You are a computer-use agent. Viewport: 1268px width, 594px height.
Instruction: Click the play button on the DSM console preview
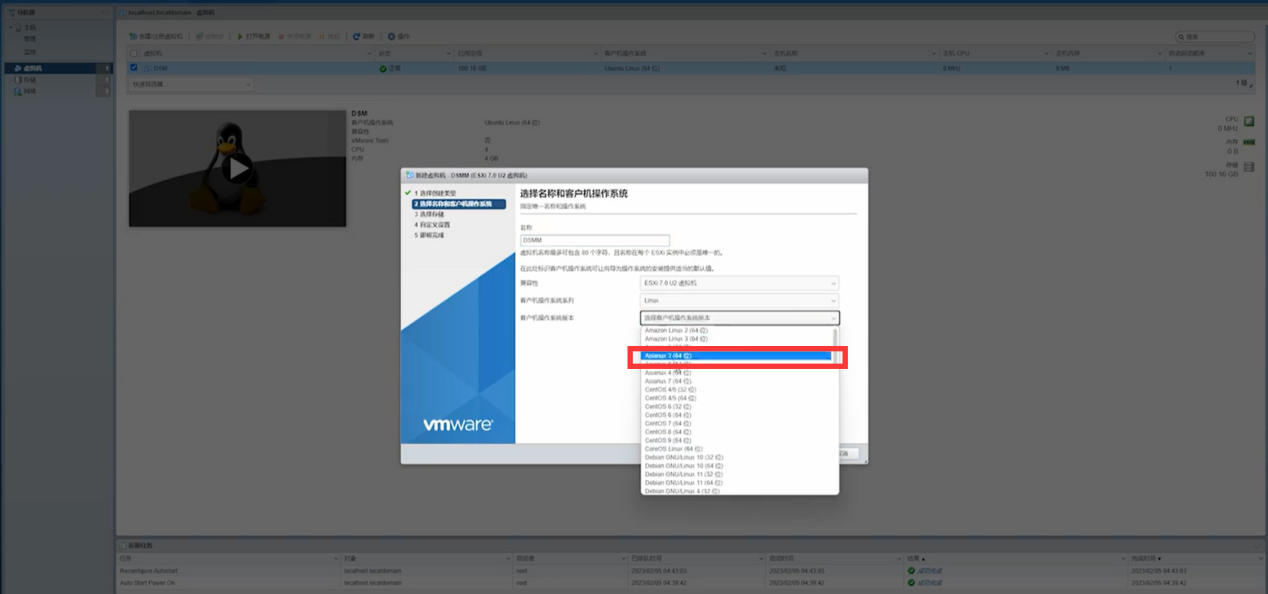click(x=237, y=168)
